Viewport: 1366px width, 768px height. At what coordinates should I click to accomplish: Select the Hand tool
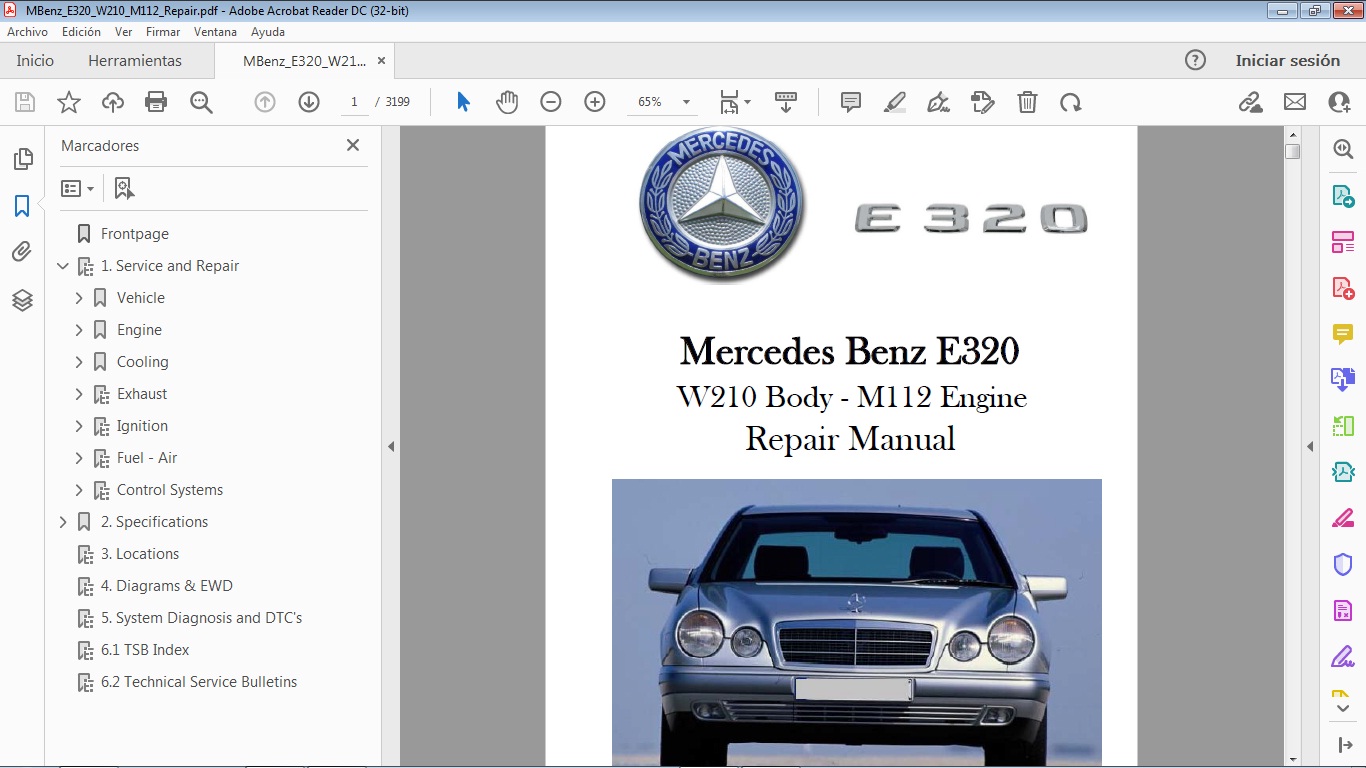pos(507,101)
